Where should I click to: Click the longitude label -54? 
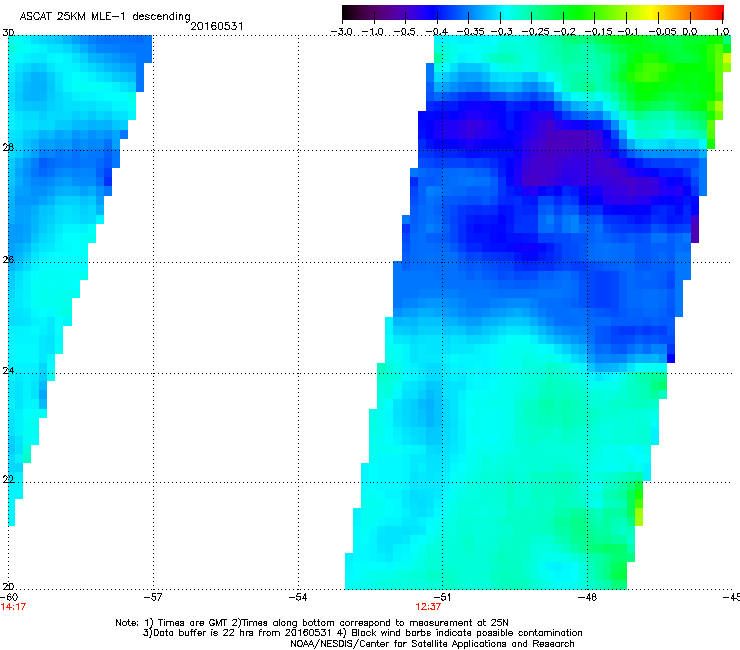[298, 597]
